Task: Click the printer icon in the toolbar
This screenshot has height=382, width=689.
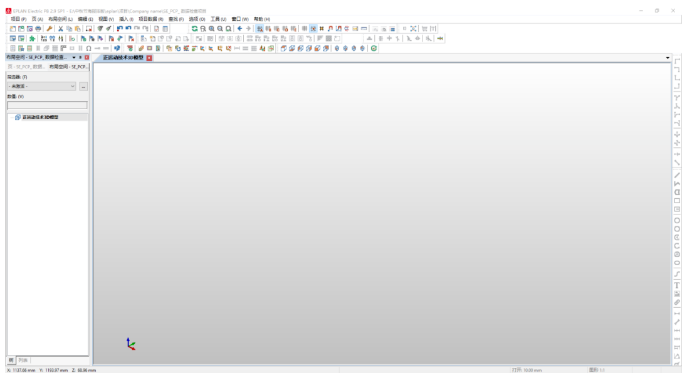Action: pos(38,29)
